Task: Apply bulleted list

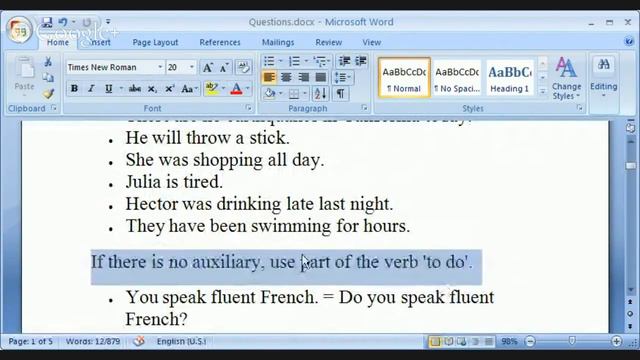Action: [x=269, y=61]
